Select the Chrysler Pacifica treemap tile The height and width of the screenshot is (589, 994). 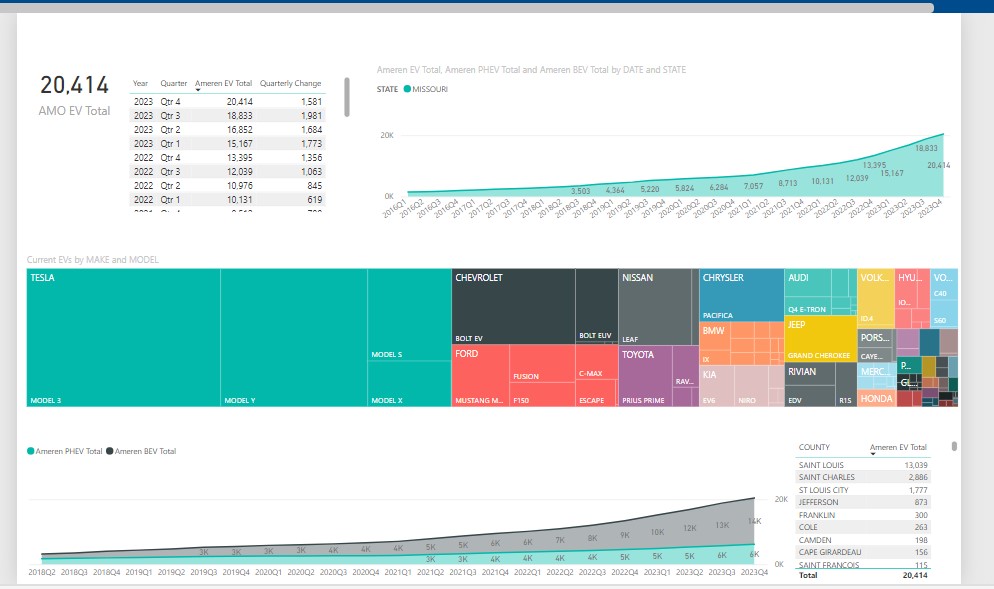(740, 295)
